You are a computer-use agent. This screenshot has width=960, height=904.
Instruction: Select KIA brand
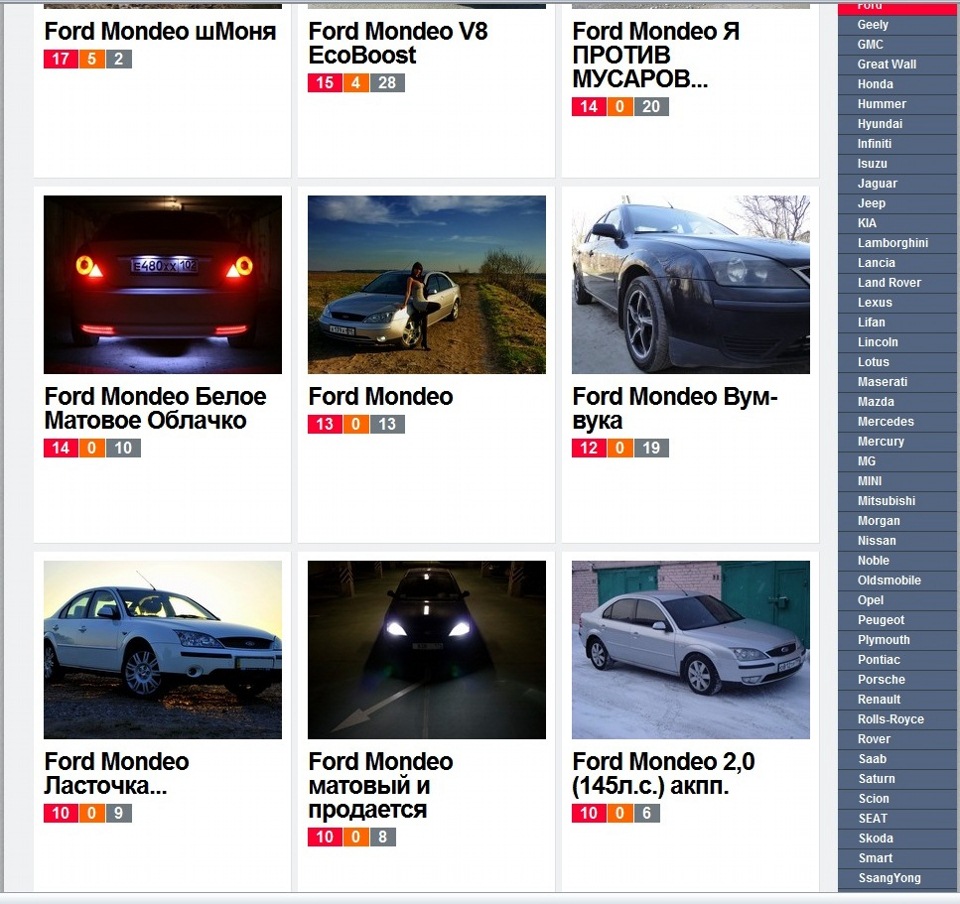click(x=899, y=223)
